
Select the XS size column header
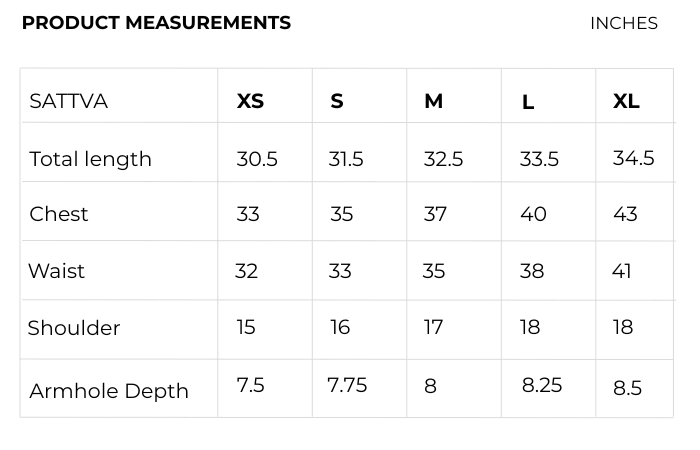tap(250, 101)
